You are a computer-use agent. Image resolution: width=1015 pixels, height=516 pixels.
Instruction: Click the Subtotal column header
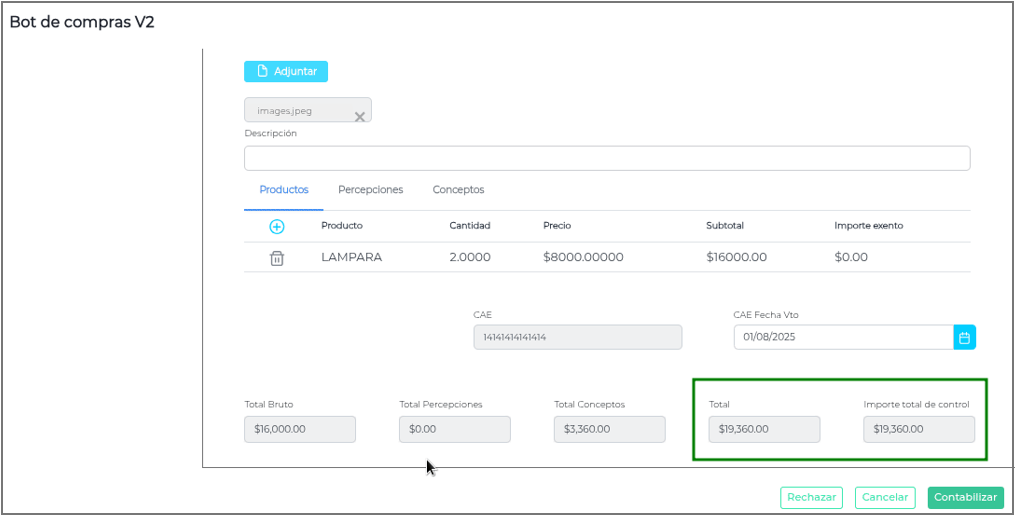(x=725, y=226)
